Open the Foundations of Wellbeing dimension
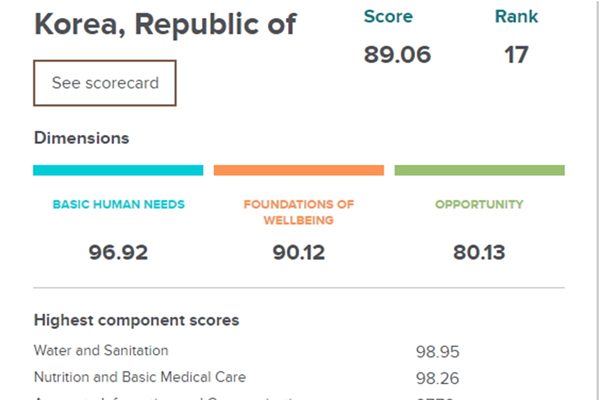 click(299, 212)
